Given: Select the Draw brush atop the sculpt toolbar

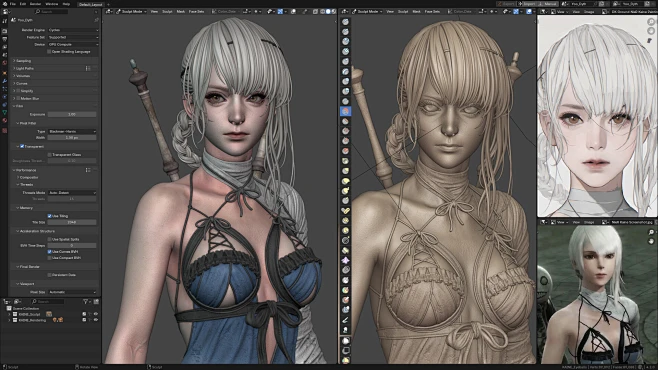Looking at the screenshot, I should coord(345,21).
